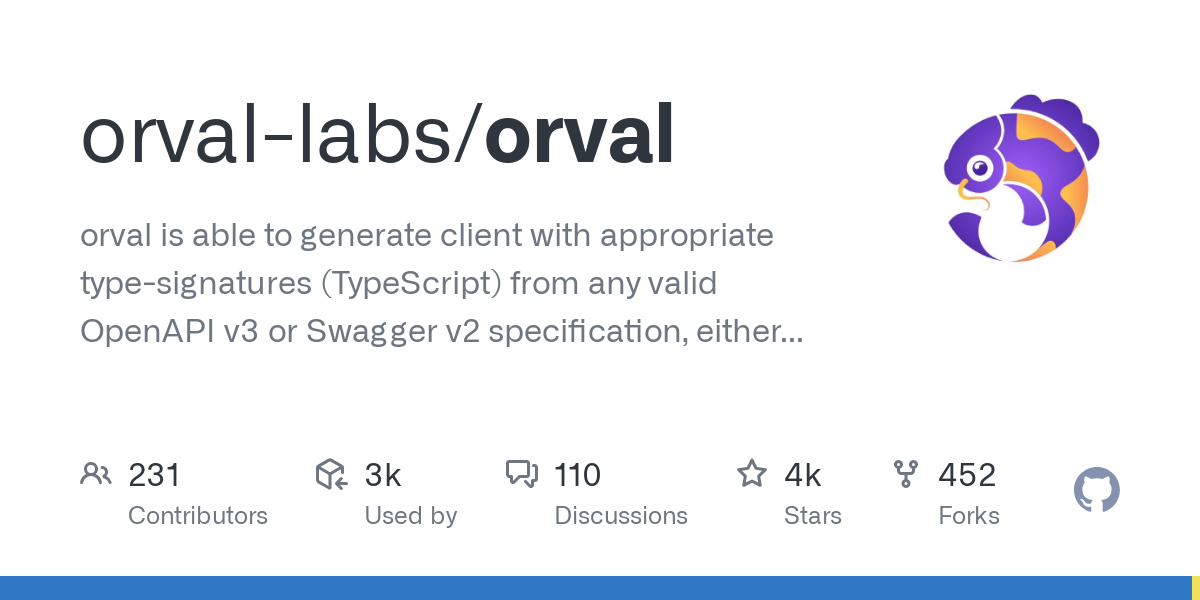Click the Used by package icon
Viewport: 1200px width, 600px height.
click(331, 474)
